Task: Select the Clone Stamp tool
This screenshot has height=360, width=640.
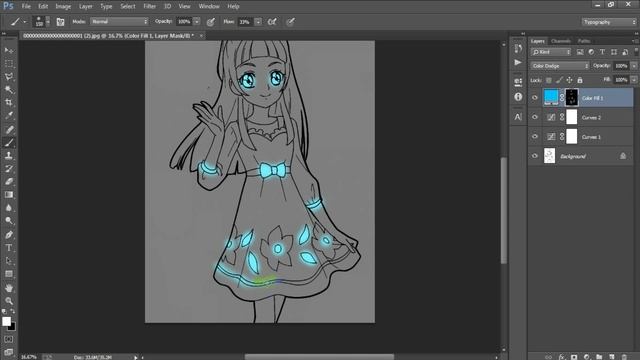Action: click(x=9, y=156)
